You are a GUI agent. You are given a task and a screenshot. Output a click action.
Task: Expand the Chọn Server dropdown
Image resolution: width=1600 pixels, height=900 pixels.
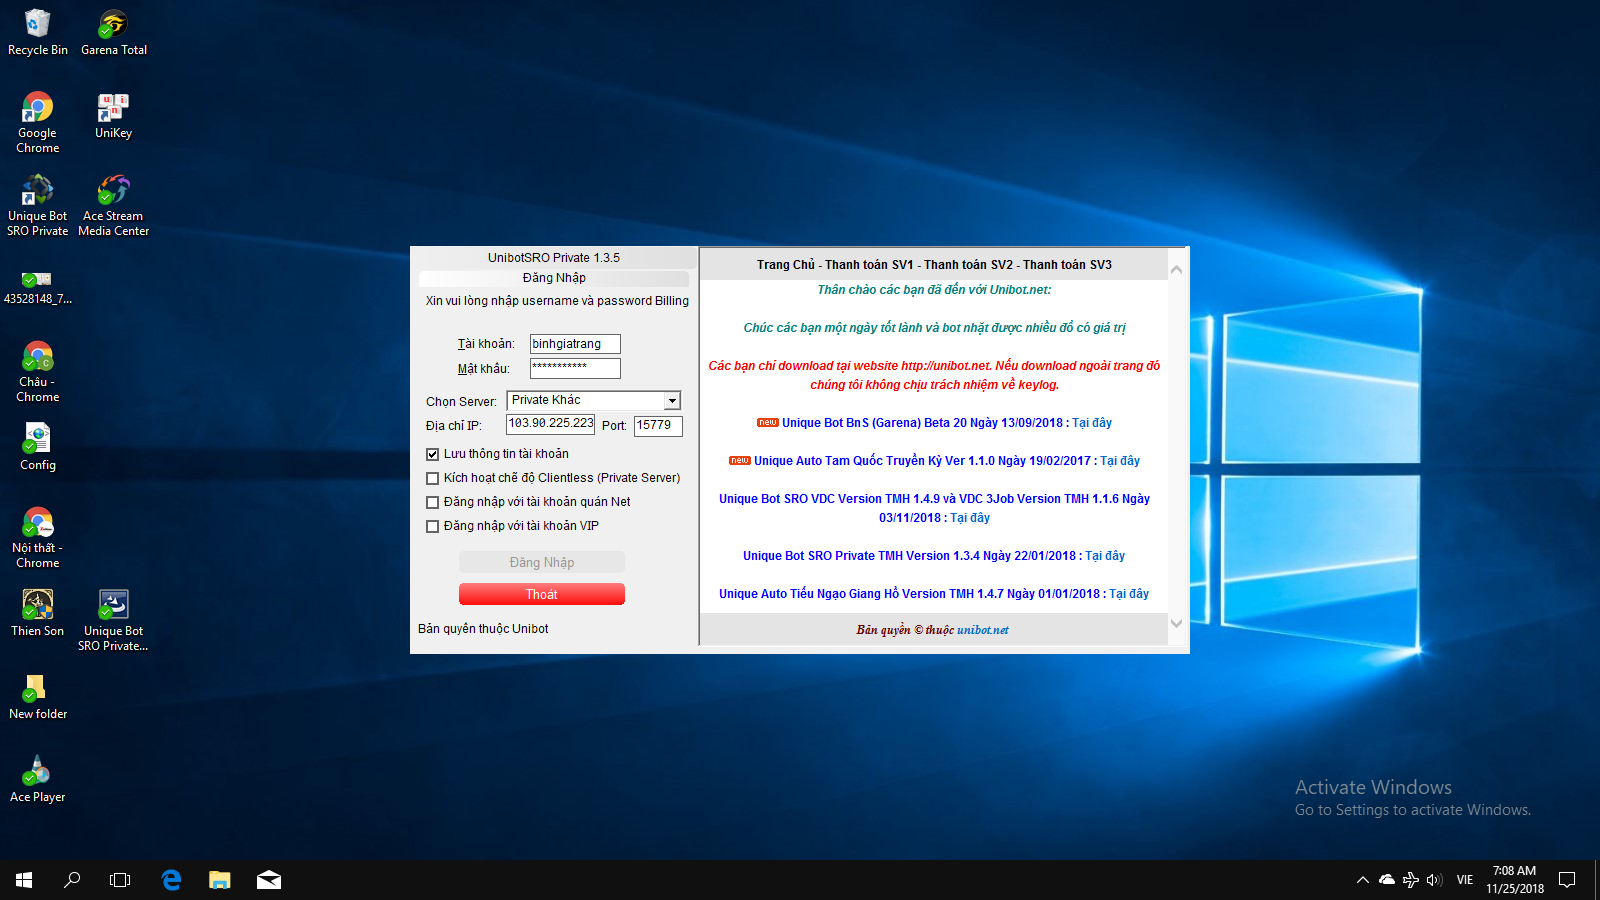pyautogui.click(x=672, y=401)
